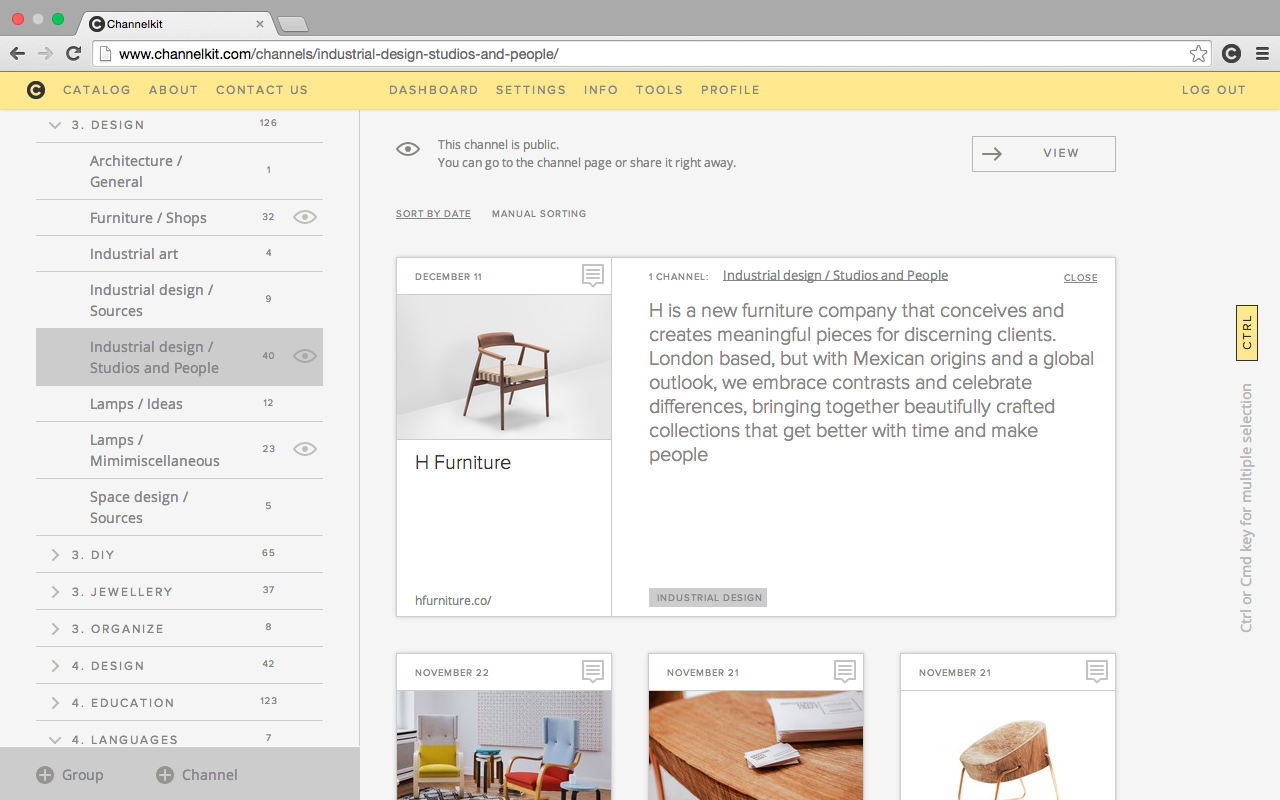Viewport: 1280px width, 800px height.
Task: Open comment icon on last November 21 card
Action: (1097, 672)
